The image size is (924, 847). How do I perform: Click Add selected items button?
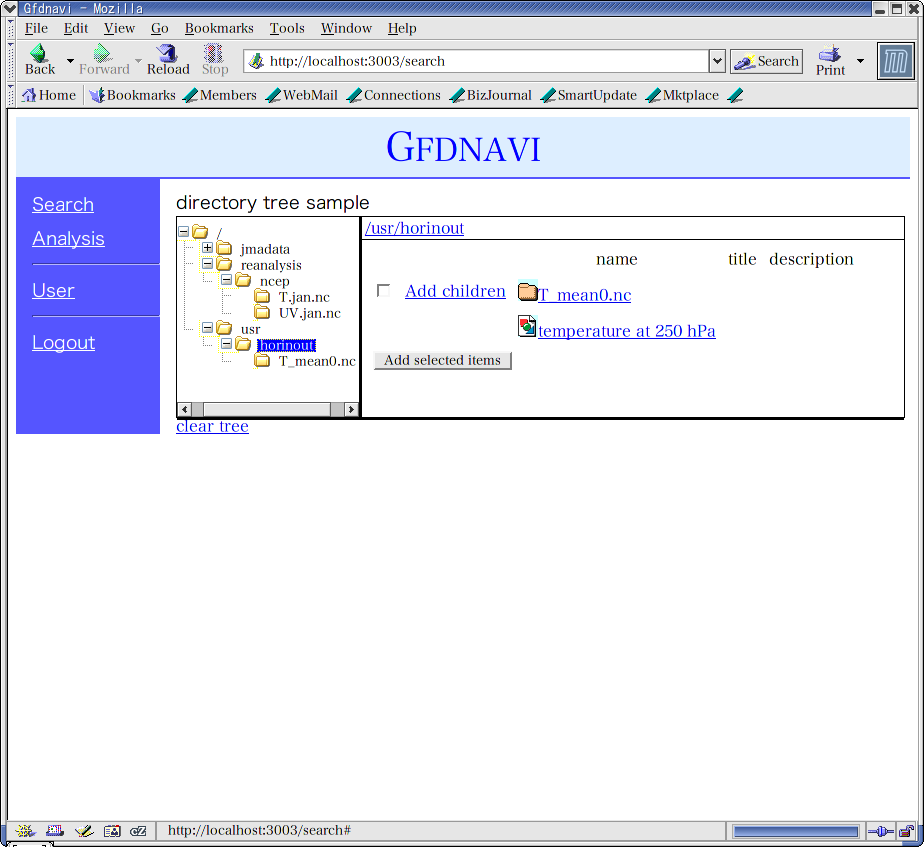pos(443,360)
